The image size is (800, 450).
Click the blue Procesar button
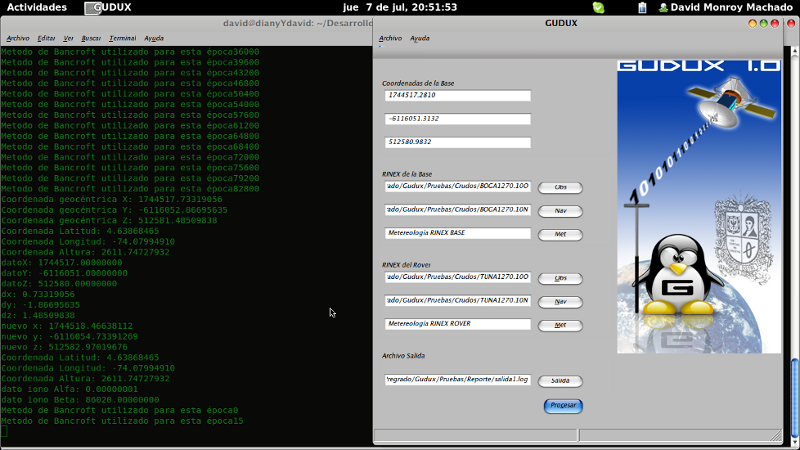(563, 406)
